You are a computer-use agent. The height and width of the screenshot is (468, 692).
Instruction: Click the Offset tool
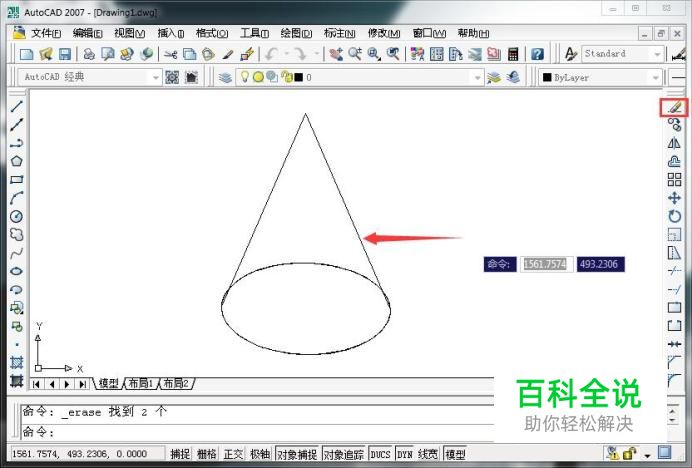(x=674, y=161)
